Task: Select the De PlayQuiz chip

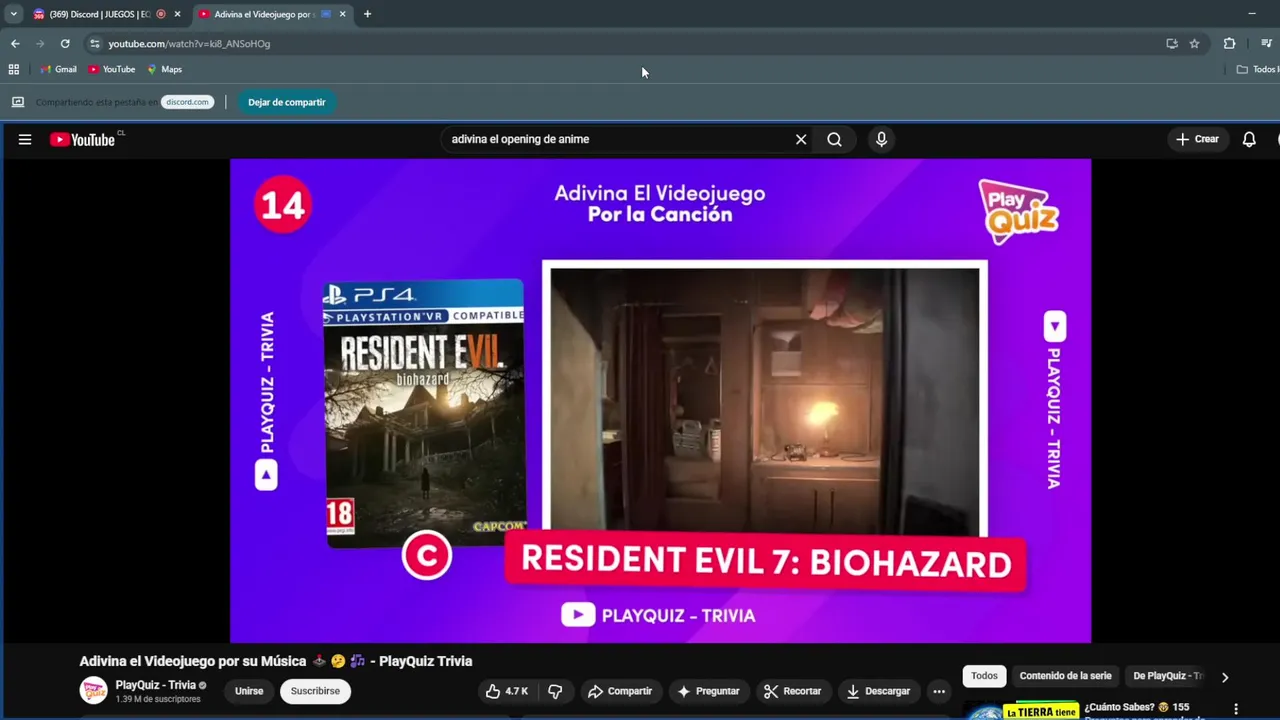Action: pos(1167,676)
